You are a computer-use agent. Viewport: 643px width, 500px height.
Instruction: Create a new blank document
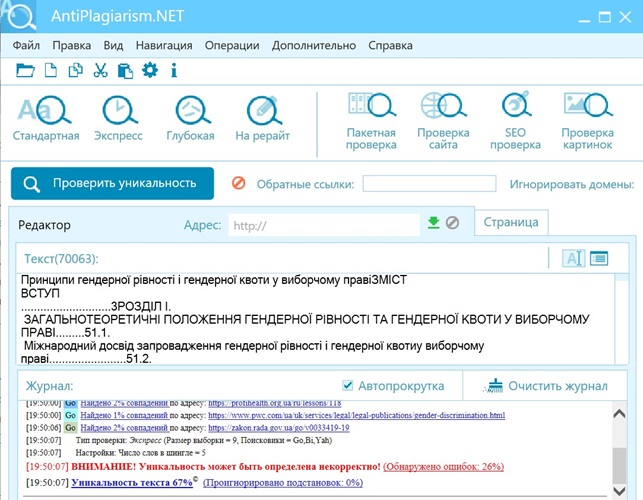51,70
